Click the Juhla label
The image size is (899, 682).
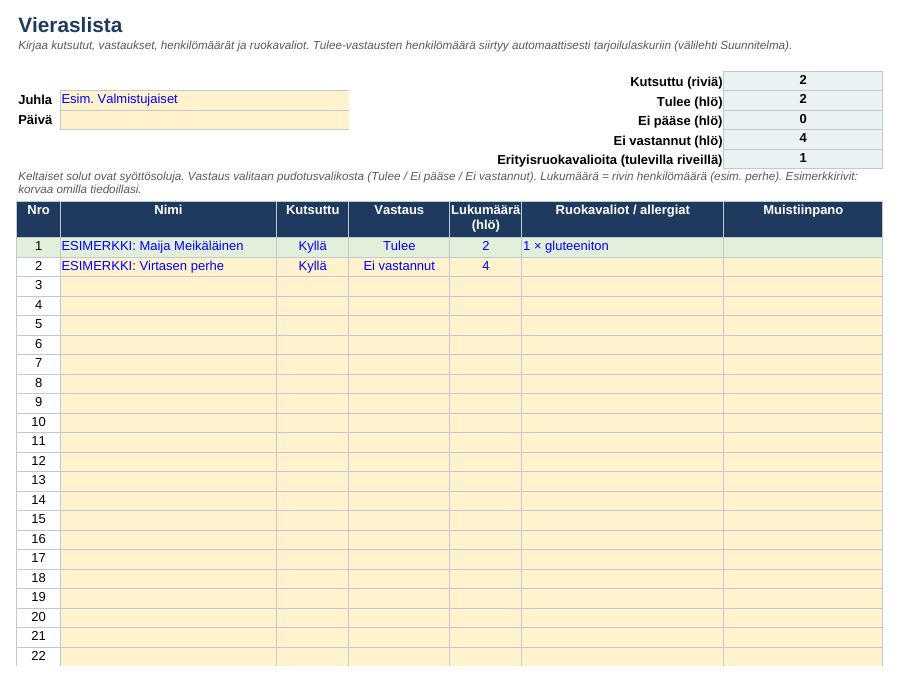35,100
